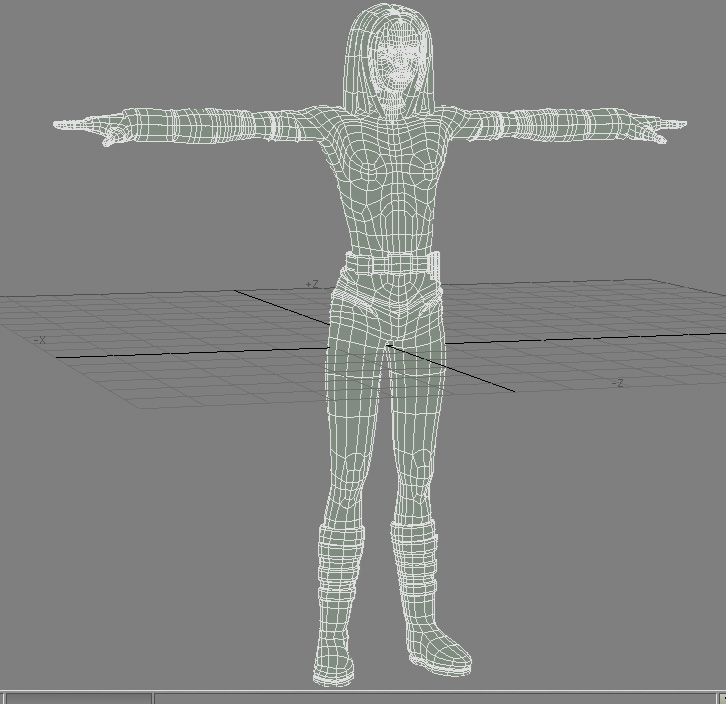Click the character's abdomen above the belt

[390, 225]
